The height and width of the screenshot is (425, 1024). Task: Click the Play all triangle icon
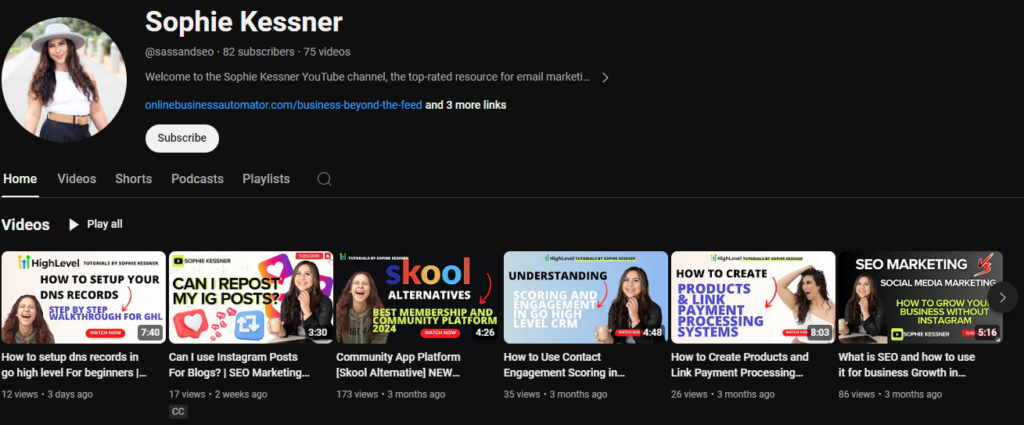point(74,225)
